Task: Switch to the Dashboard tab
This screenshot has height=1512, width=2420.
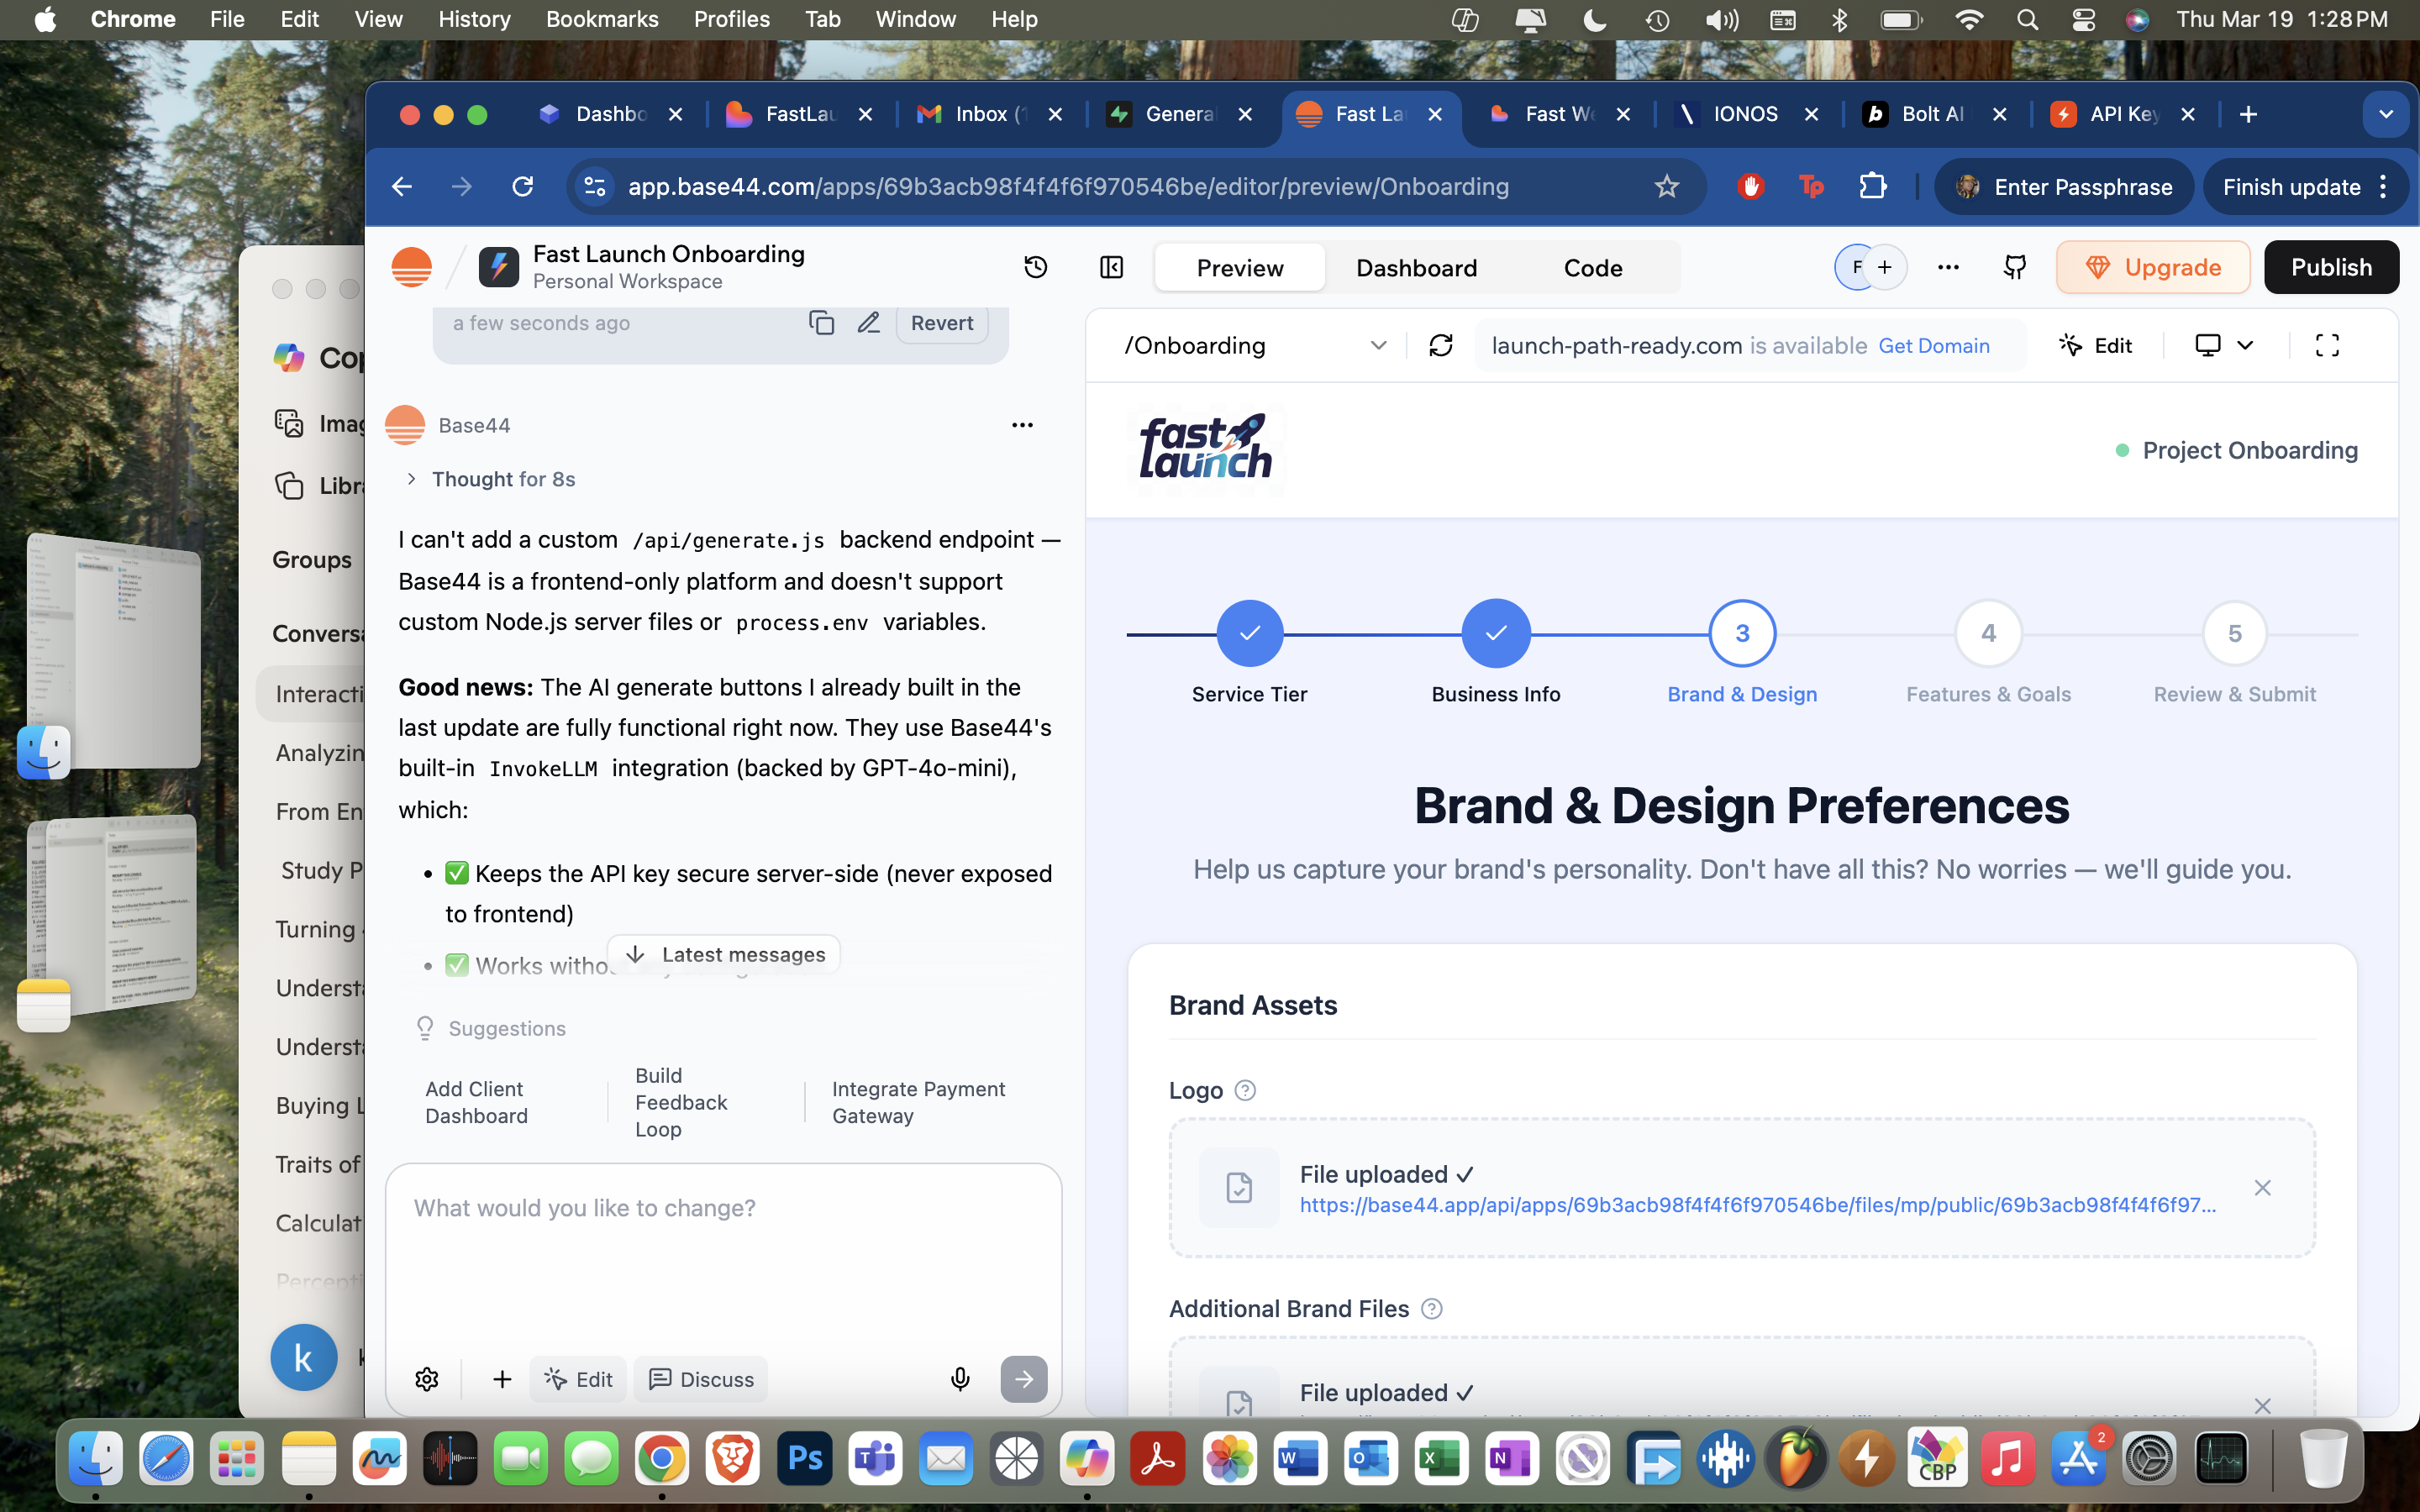Action: pos(1416,267)
